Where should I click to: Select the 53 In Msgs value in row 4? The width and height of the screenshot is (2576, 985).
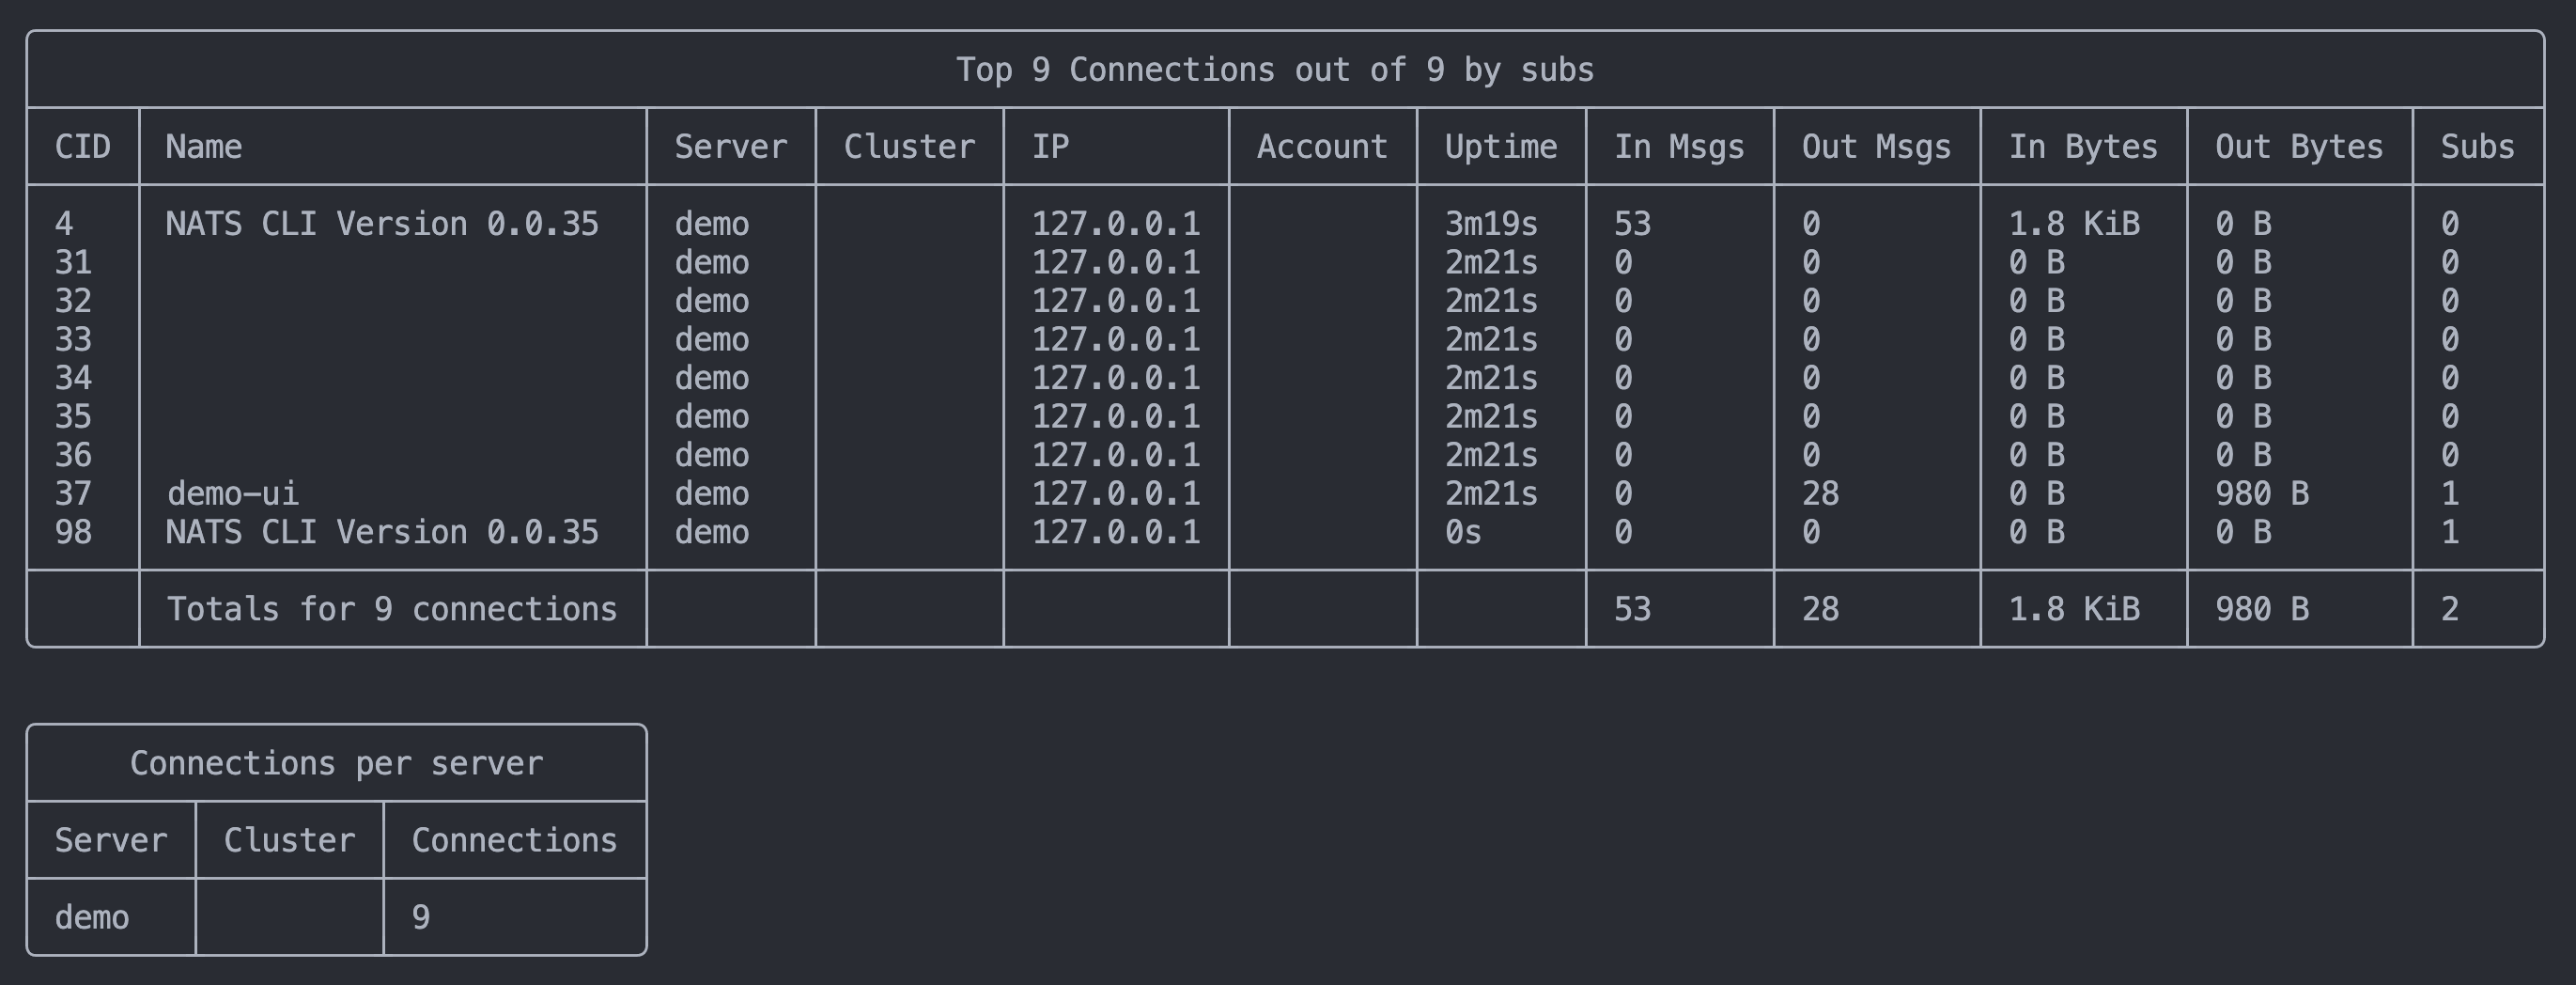pos(1632,224)
